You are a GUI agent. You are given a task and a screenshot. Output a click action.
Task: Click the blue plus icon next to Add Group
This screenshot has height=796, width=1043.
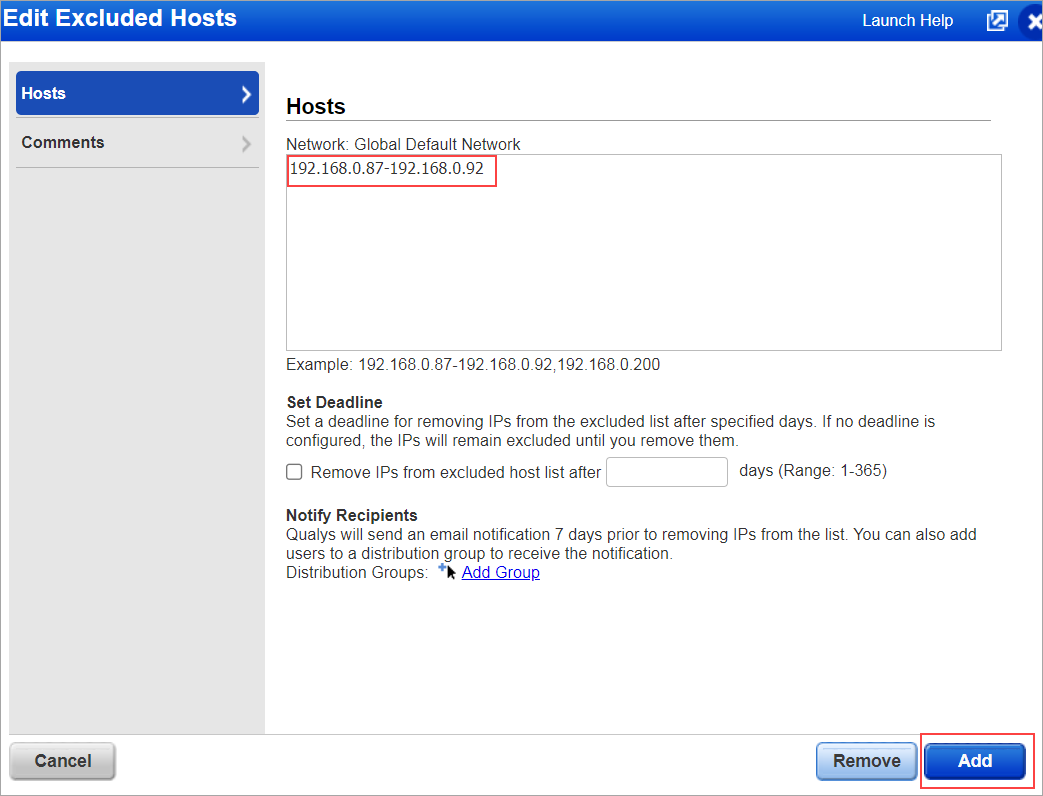[442, 566]
